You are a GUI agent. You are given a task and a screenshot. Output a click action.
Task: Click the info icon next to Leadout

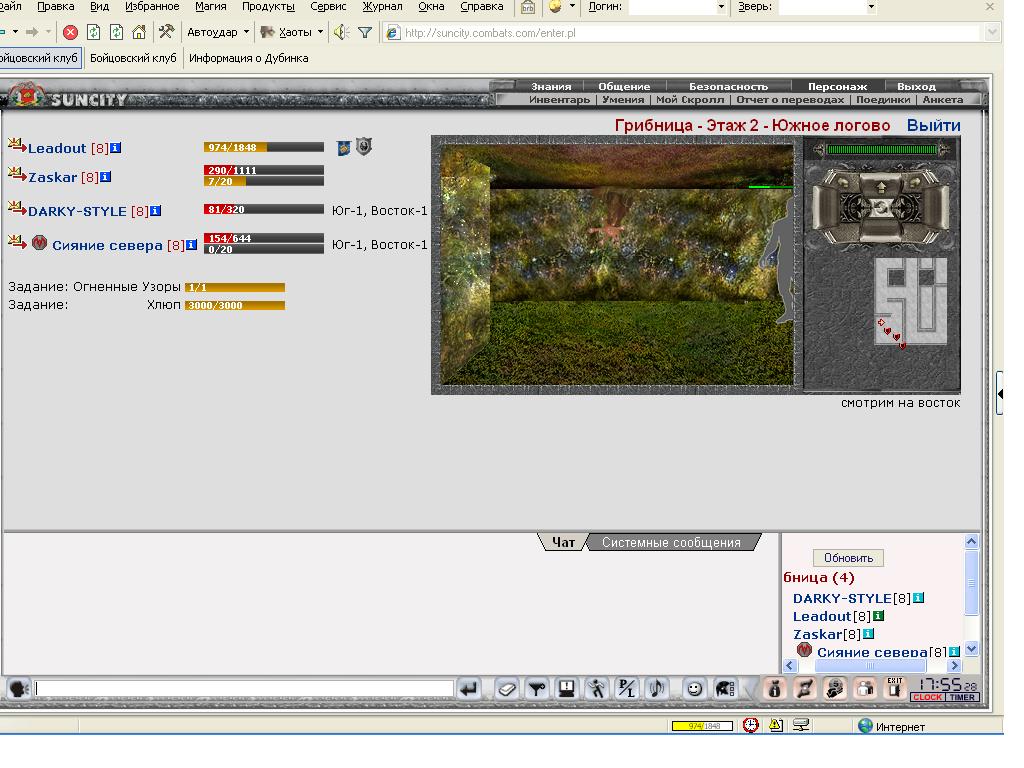[116, 148]
